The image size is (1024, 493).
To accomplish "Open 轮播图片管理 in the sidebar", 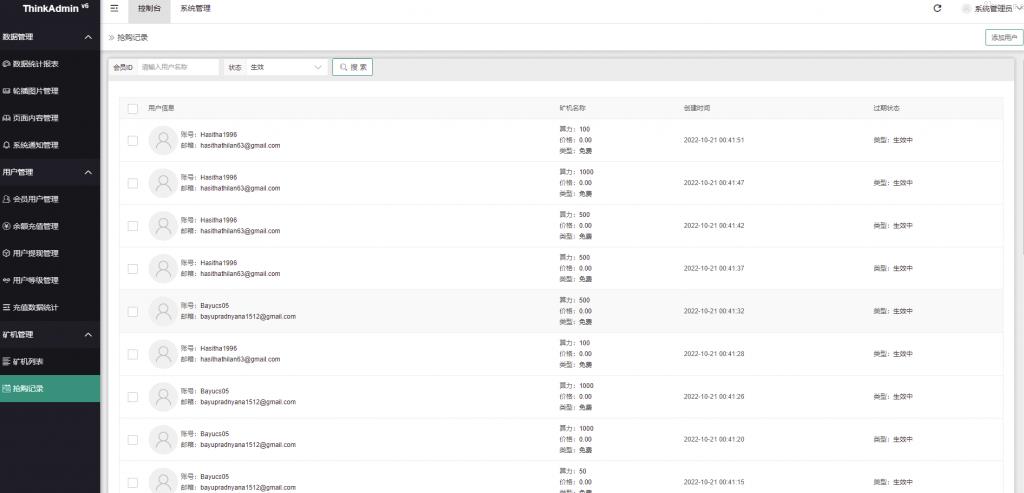I will pos(36,91).
